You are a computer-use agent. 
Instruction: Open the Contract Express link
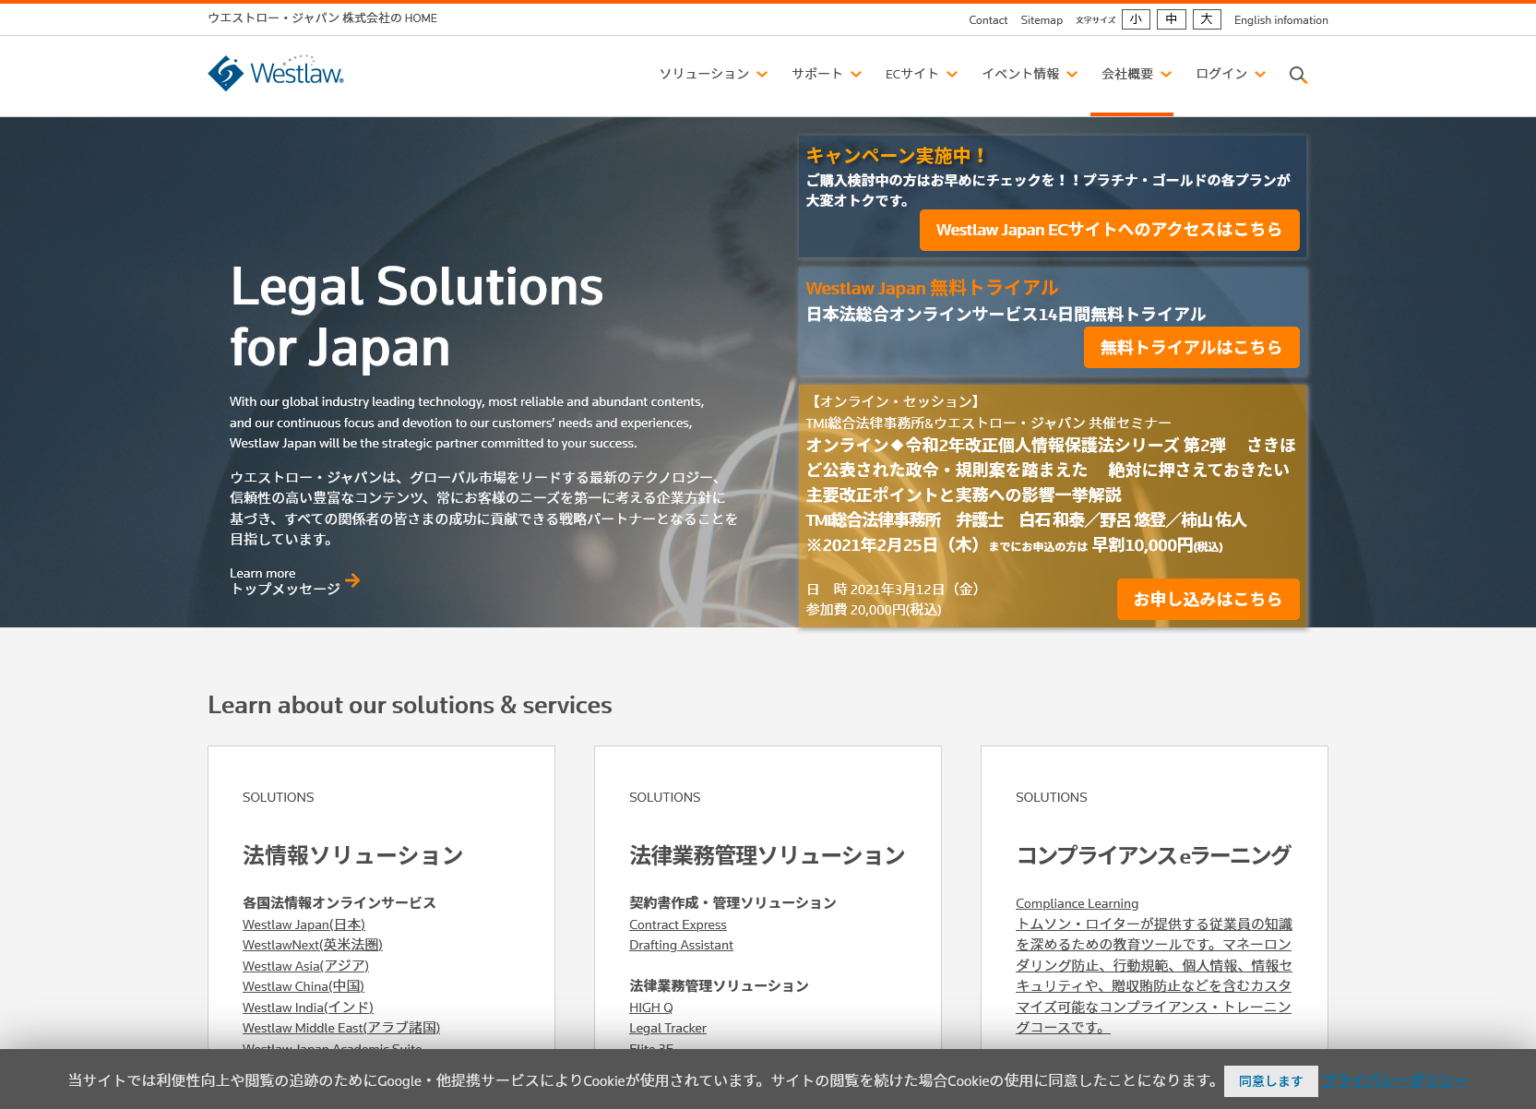[677, 924]
